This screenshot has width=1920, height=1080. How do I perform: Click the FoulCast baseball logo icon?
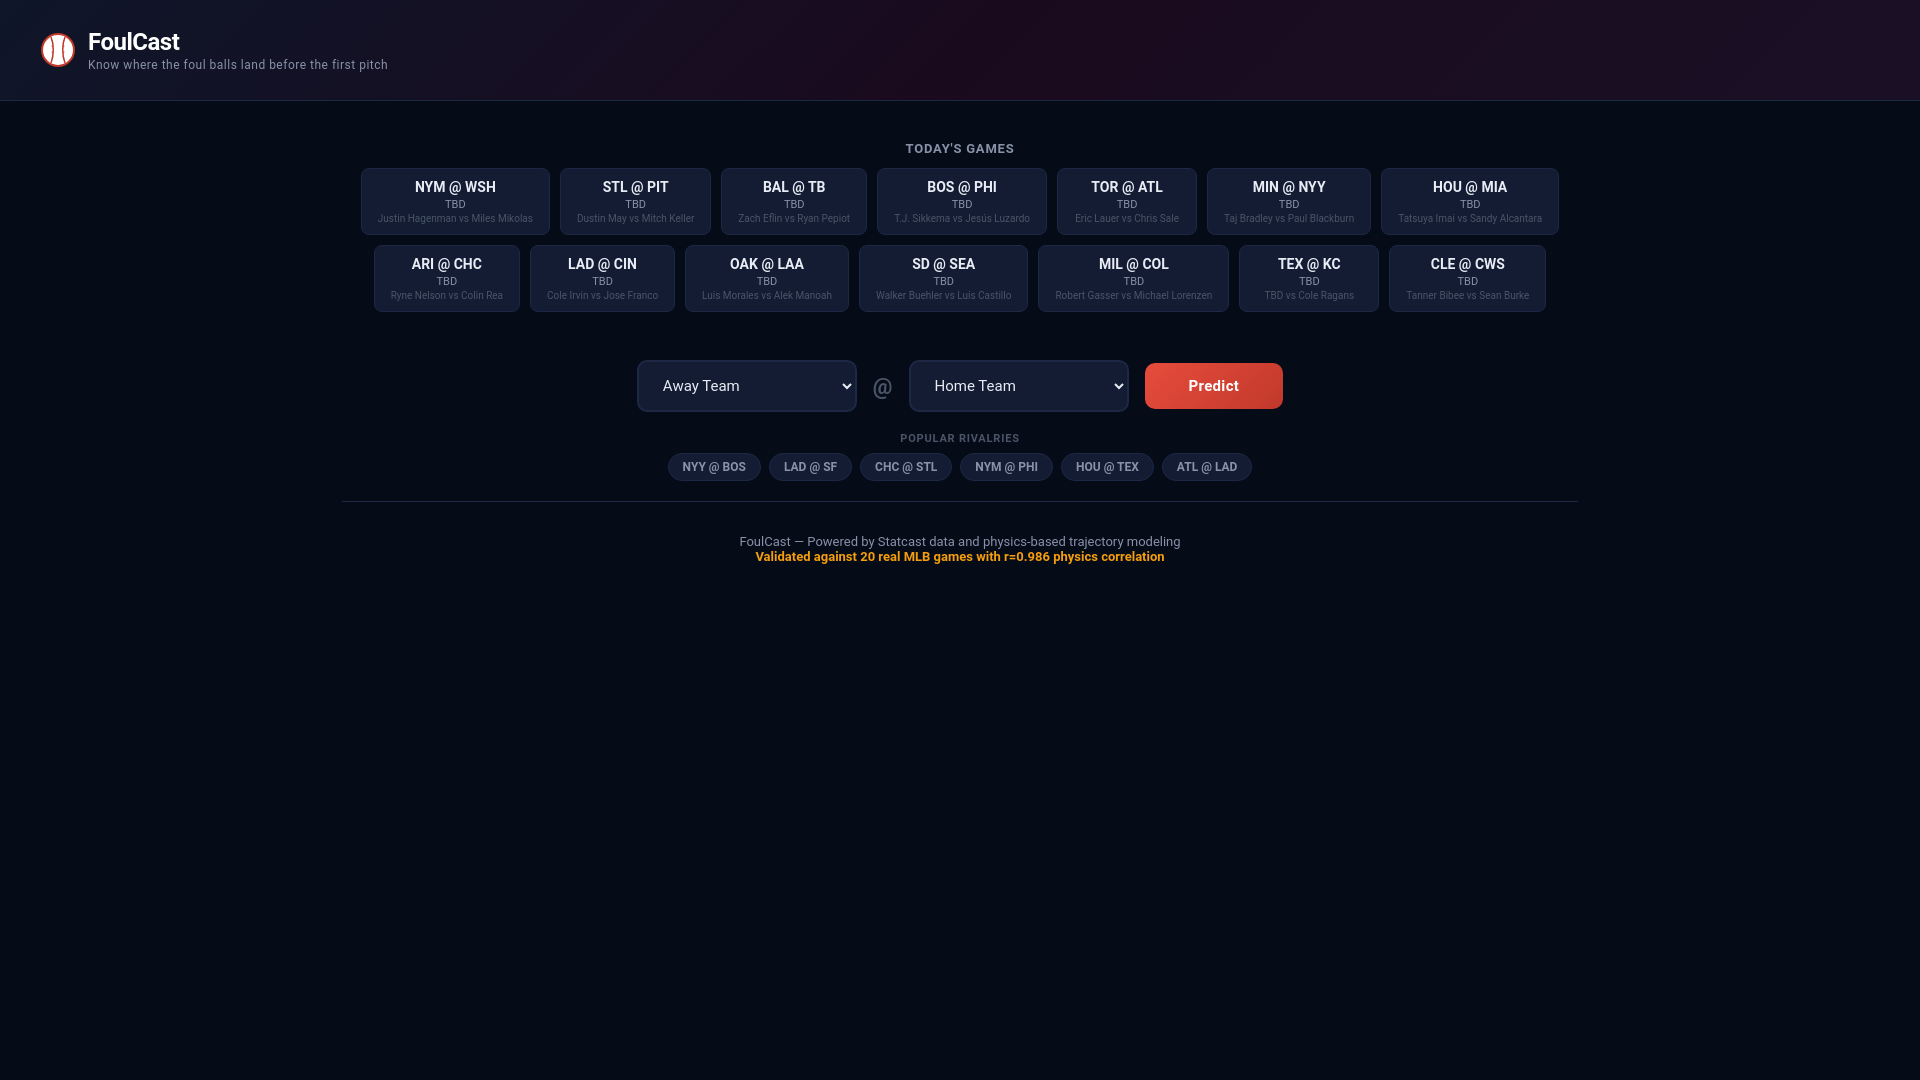click(x=58, y=50)
